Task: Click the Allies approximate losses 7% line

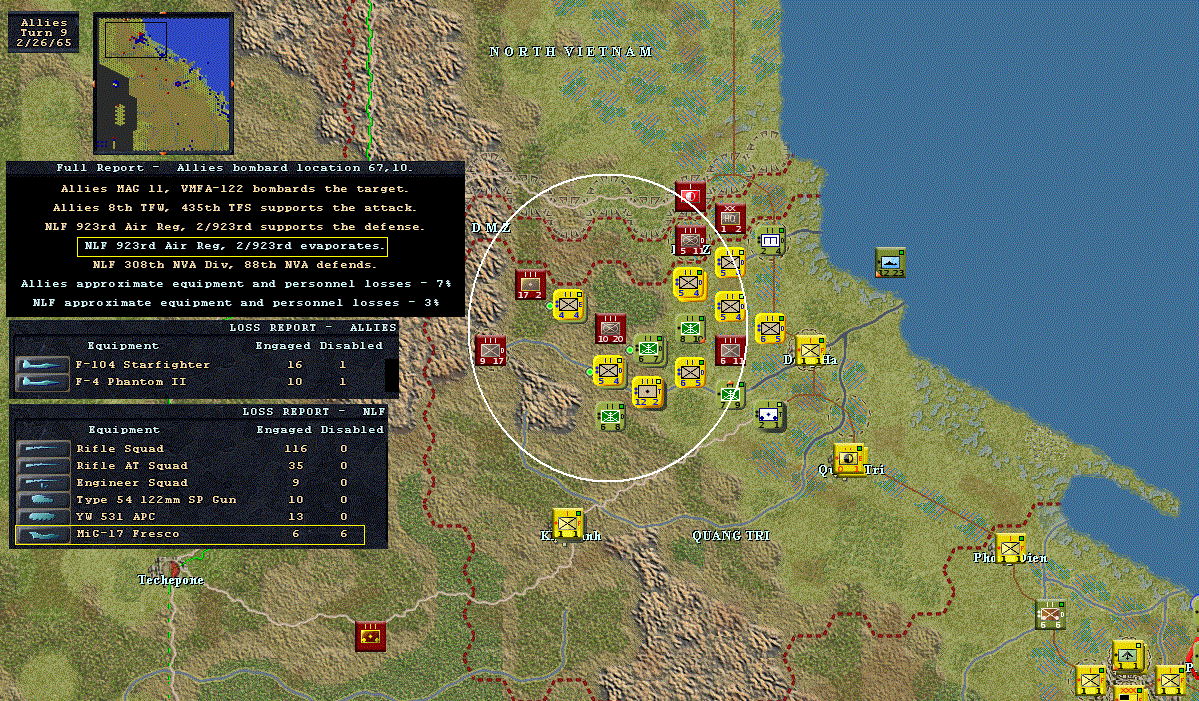Action: point(236,284)
